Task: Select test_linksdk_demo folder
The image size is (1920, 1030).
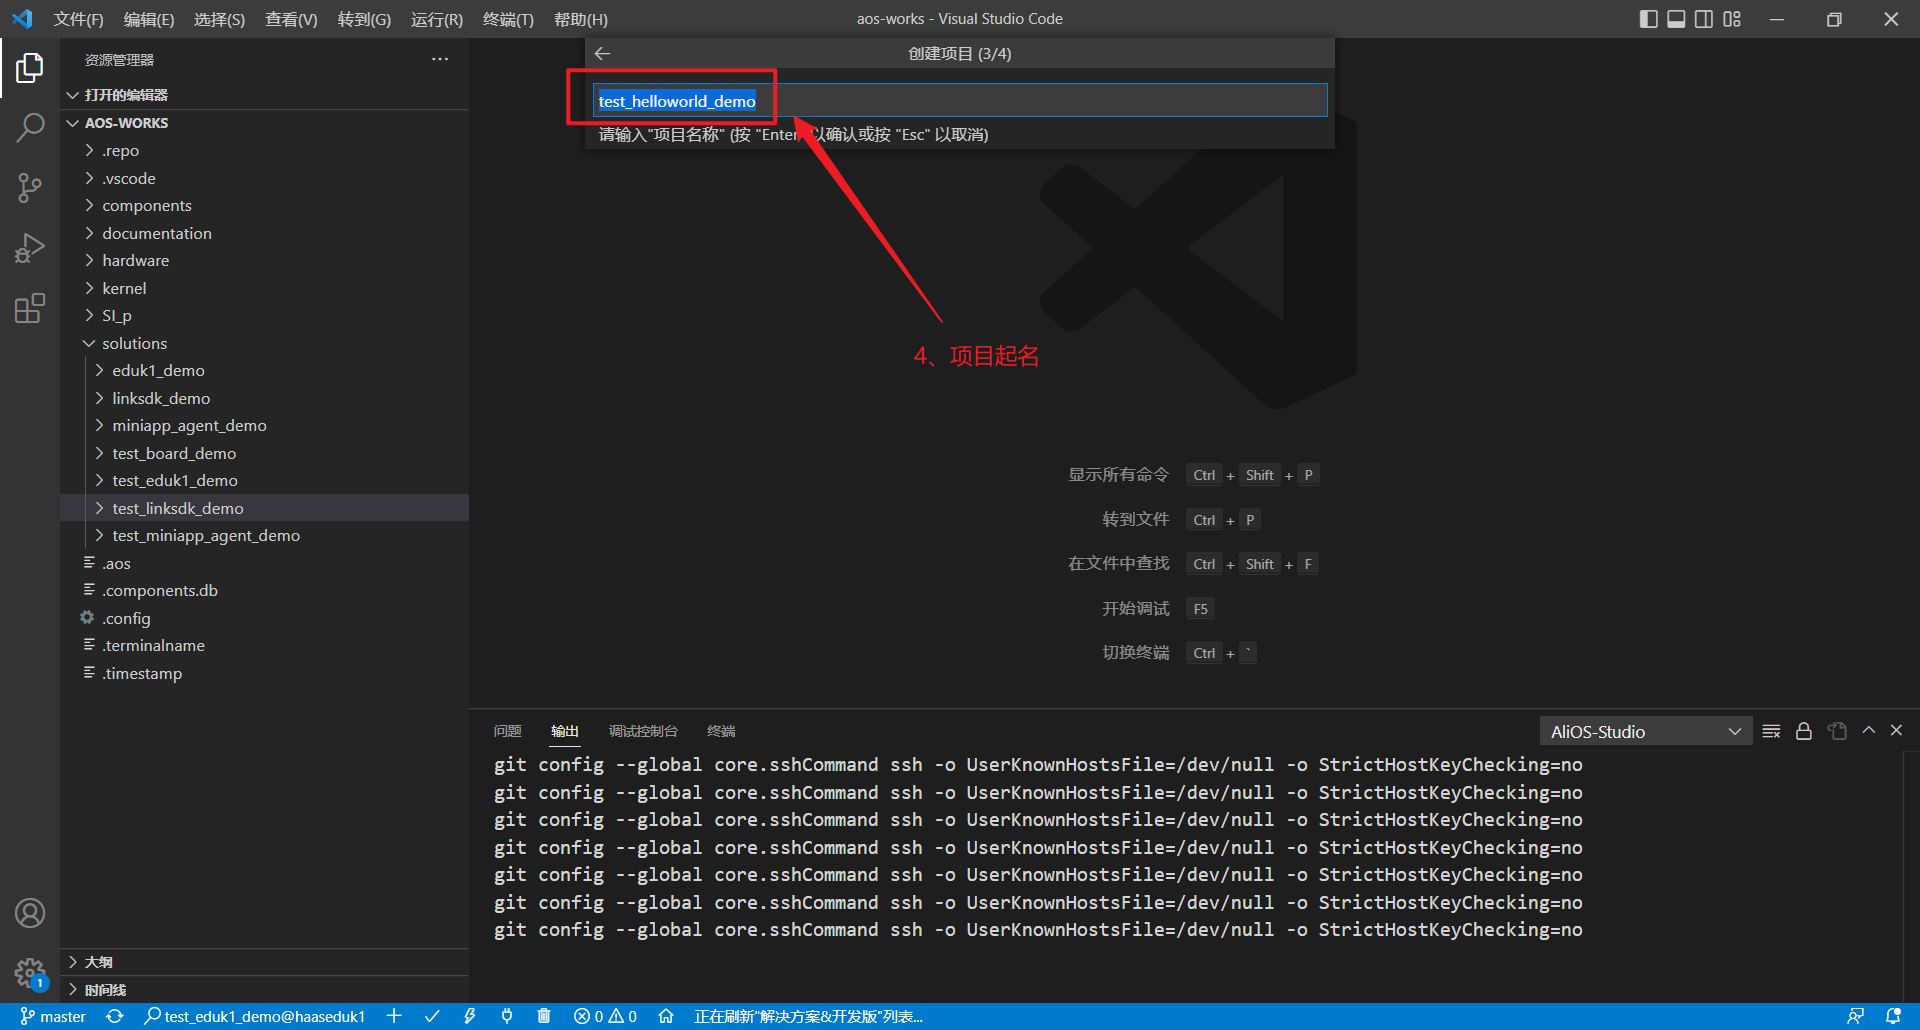Action: (264, 508)
